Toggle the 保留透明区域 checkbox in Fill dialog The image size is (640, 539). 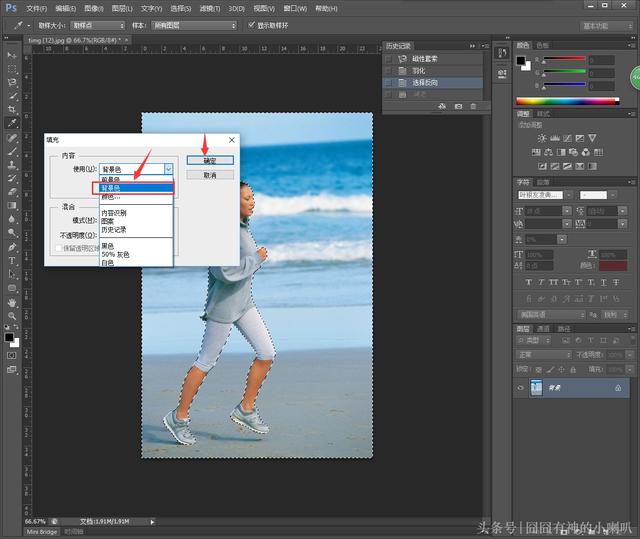point(56,248)
